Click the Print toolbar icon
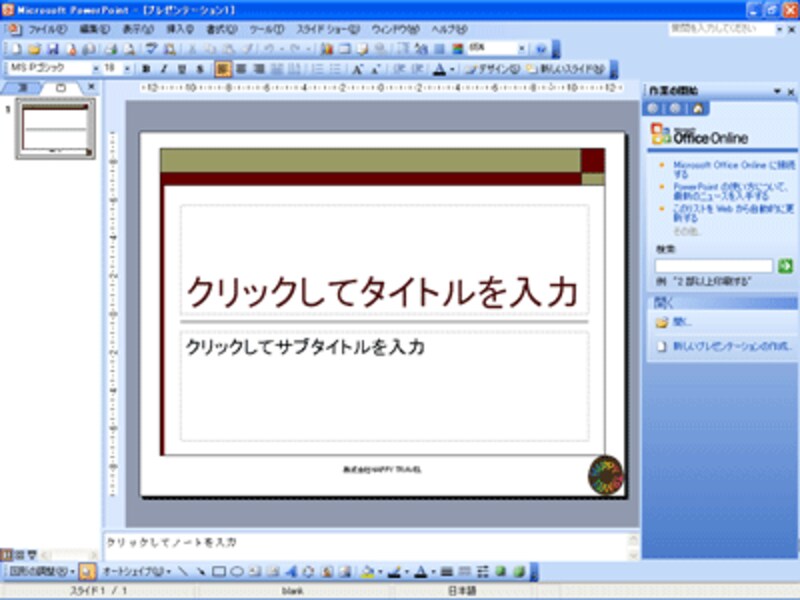 click(111, 49)
